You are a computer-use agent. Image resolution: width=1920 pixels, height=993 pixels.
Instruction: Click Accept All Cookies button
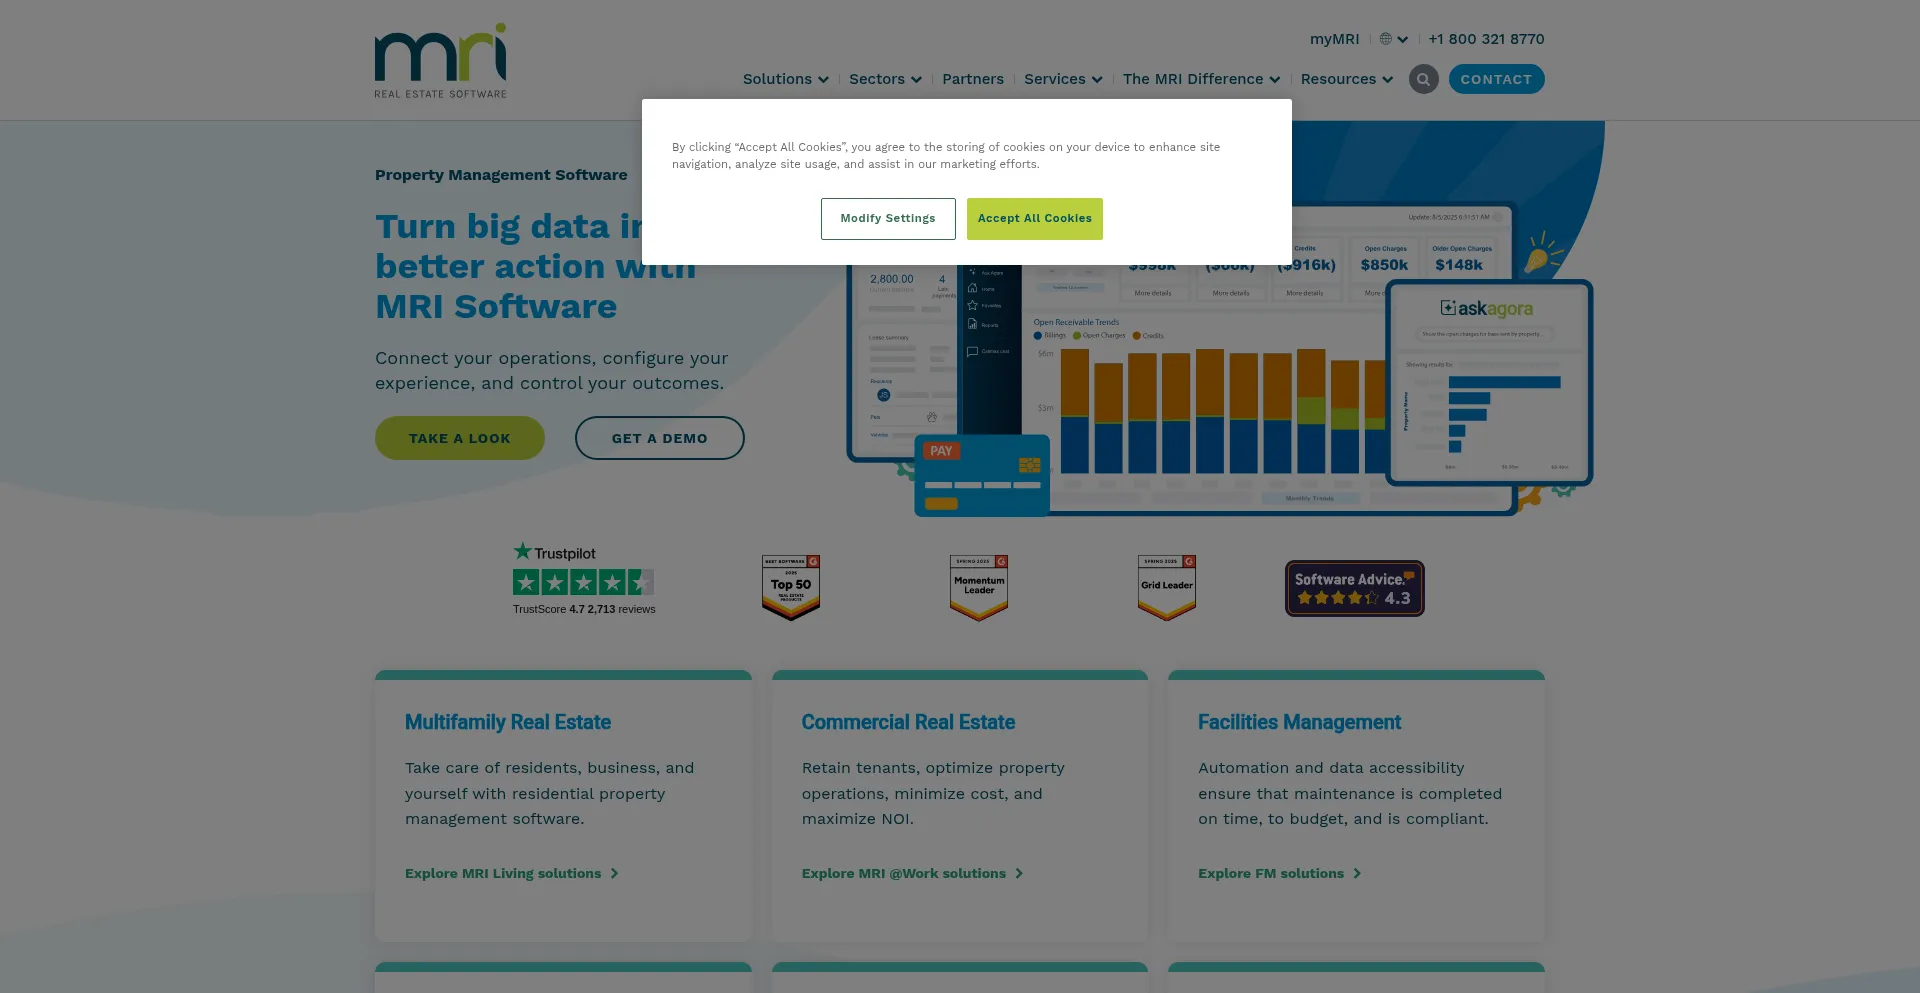pos(1034,219)
